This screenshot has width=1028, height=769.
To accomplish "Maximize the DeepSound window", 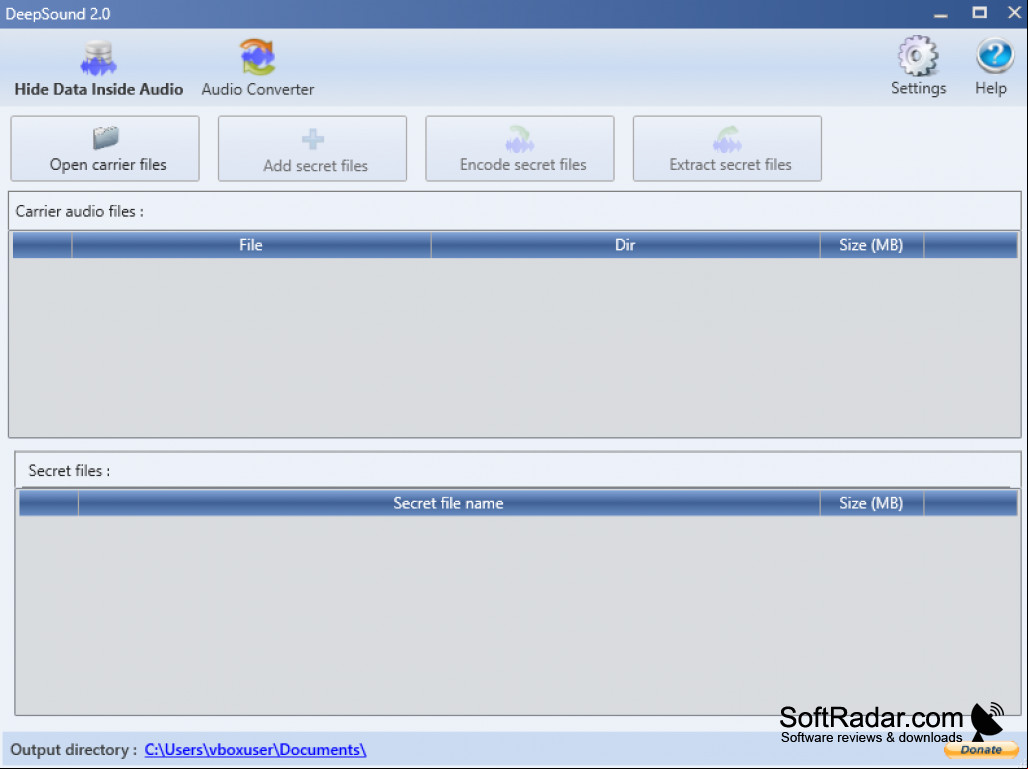I will coord(979,12).
